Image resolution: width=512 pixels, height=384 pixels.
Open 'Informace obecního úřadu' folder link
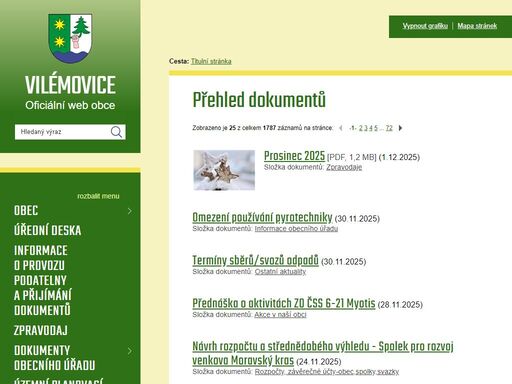[x=296, y=229]
